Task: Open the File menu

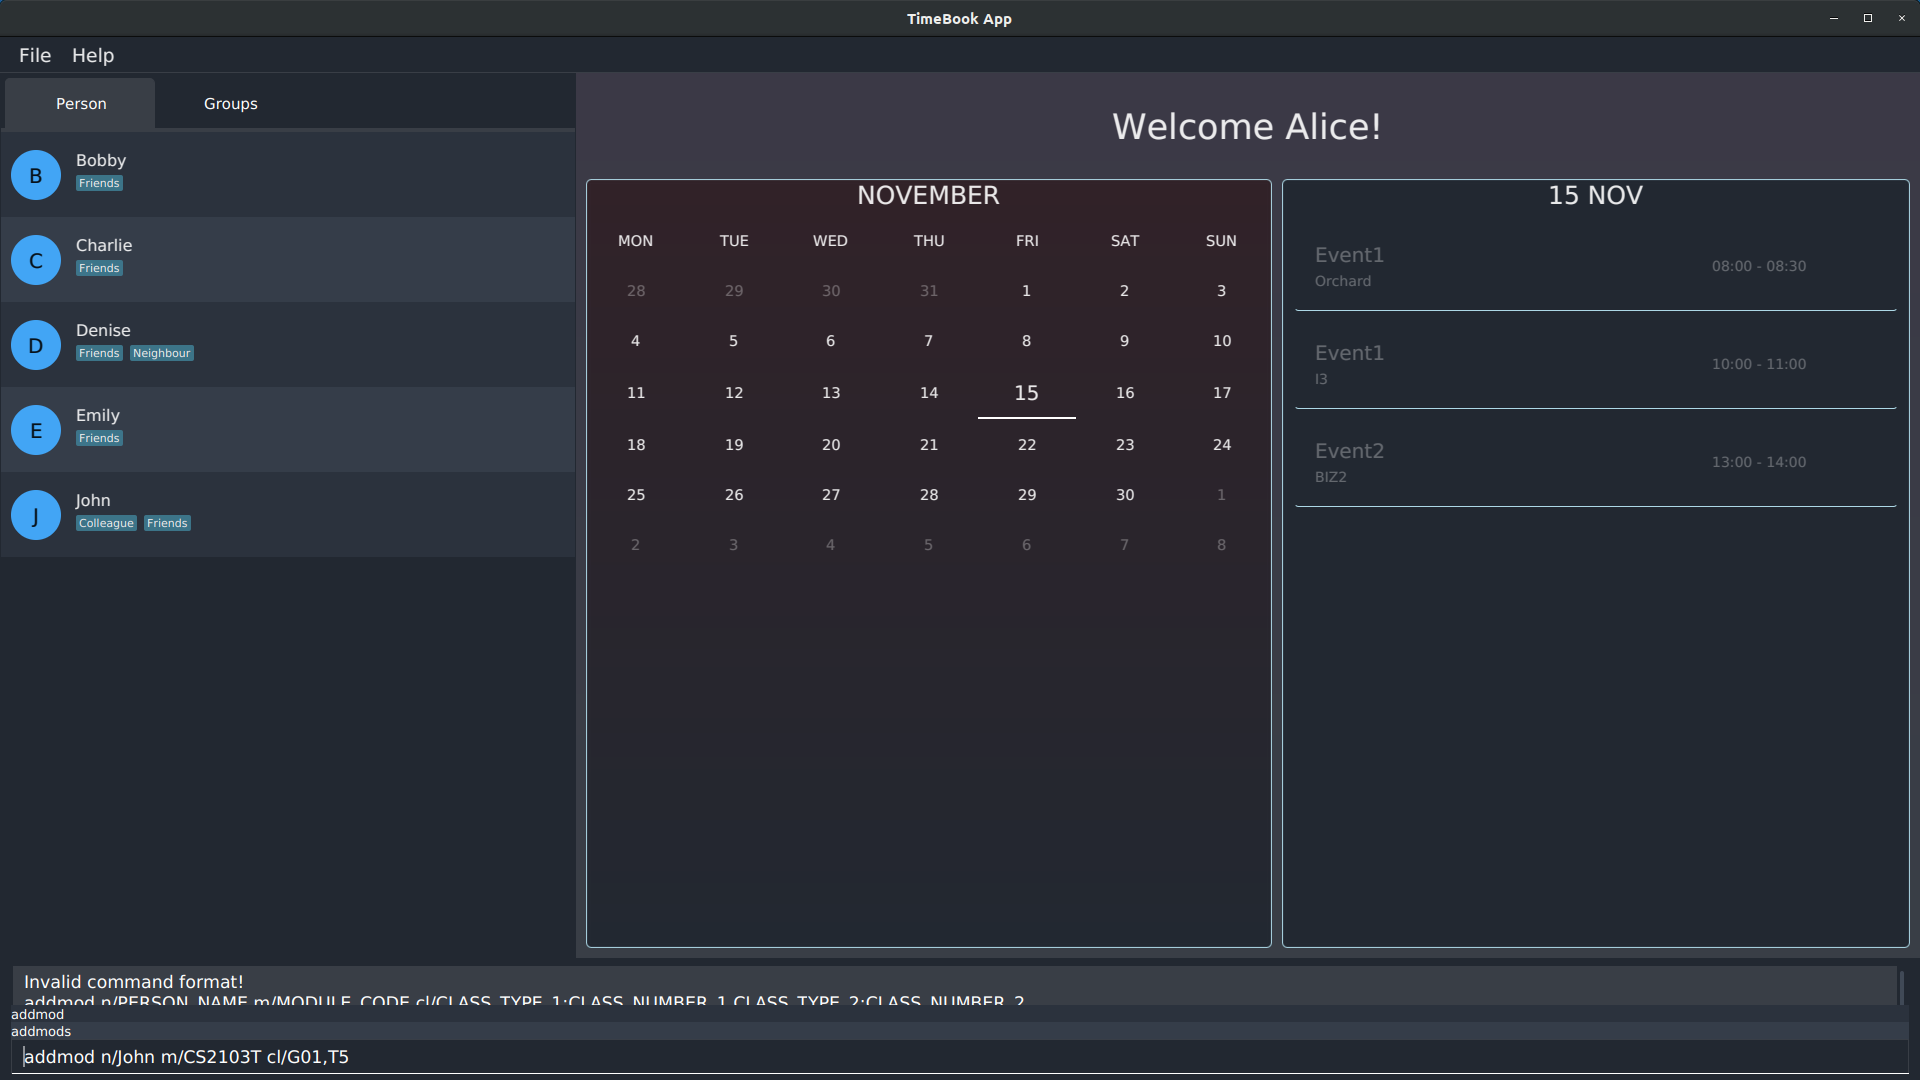Action: pos(35,55)
